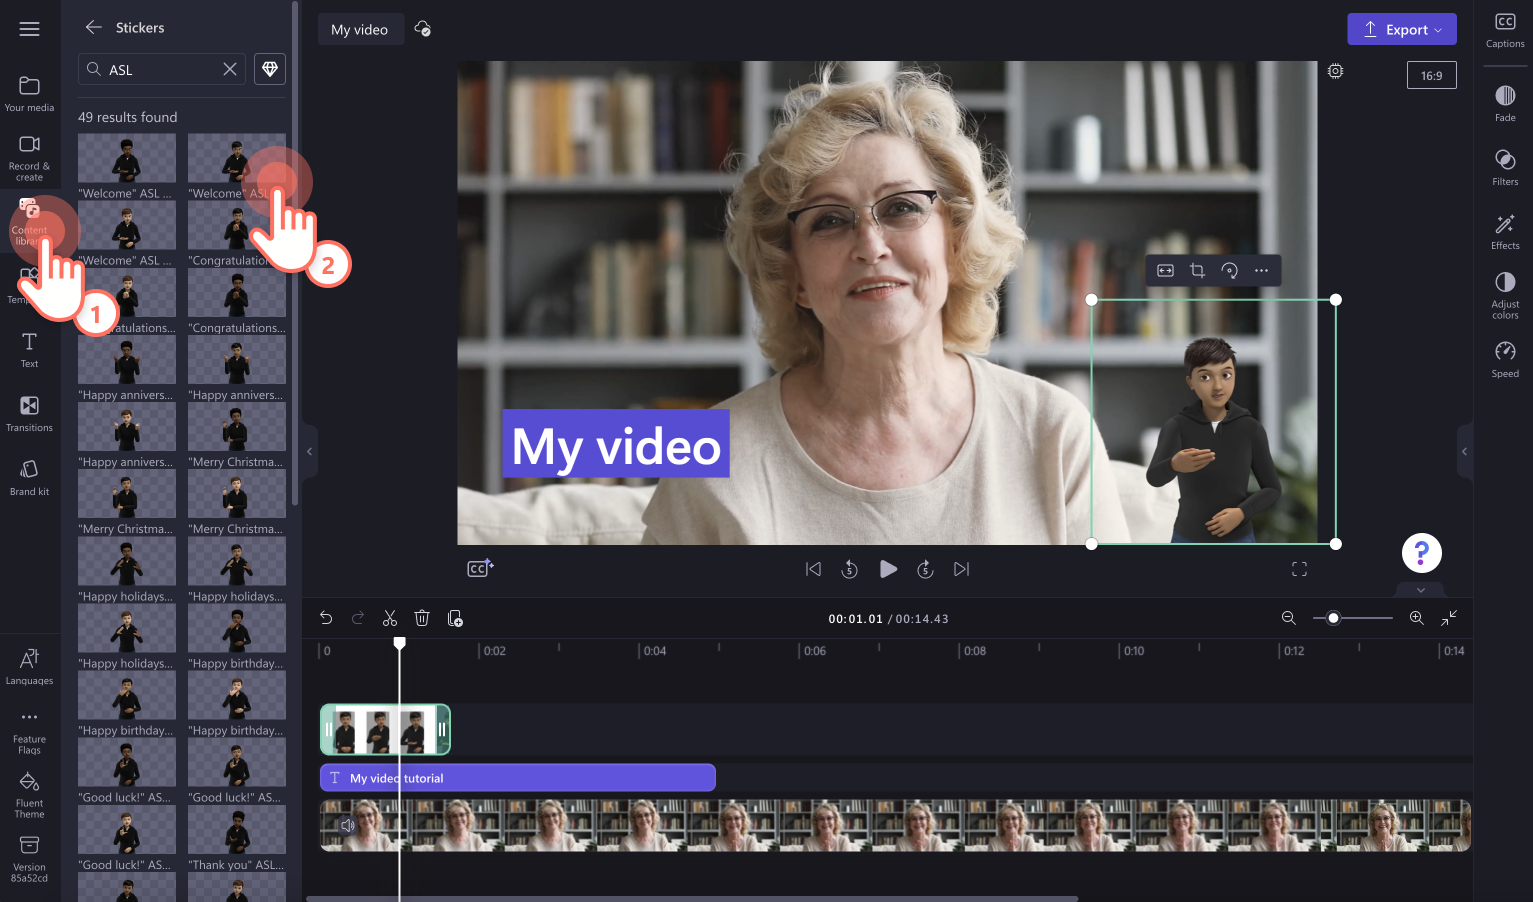
Task: Open Your media tab
Action: (30, 94)
